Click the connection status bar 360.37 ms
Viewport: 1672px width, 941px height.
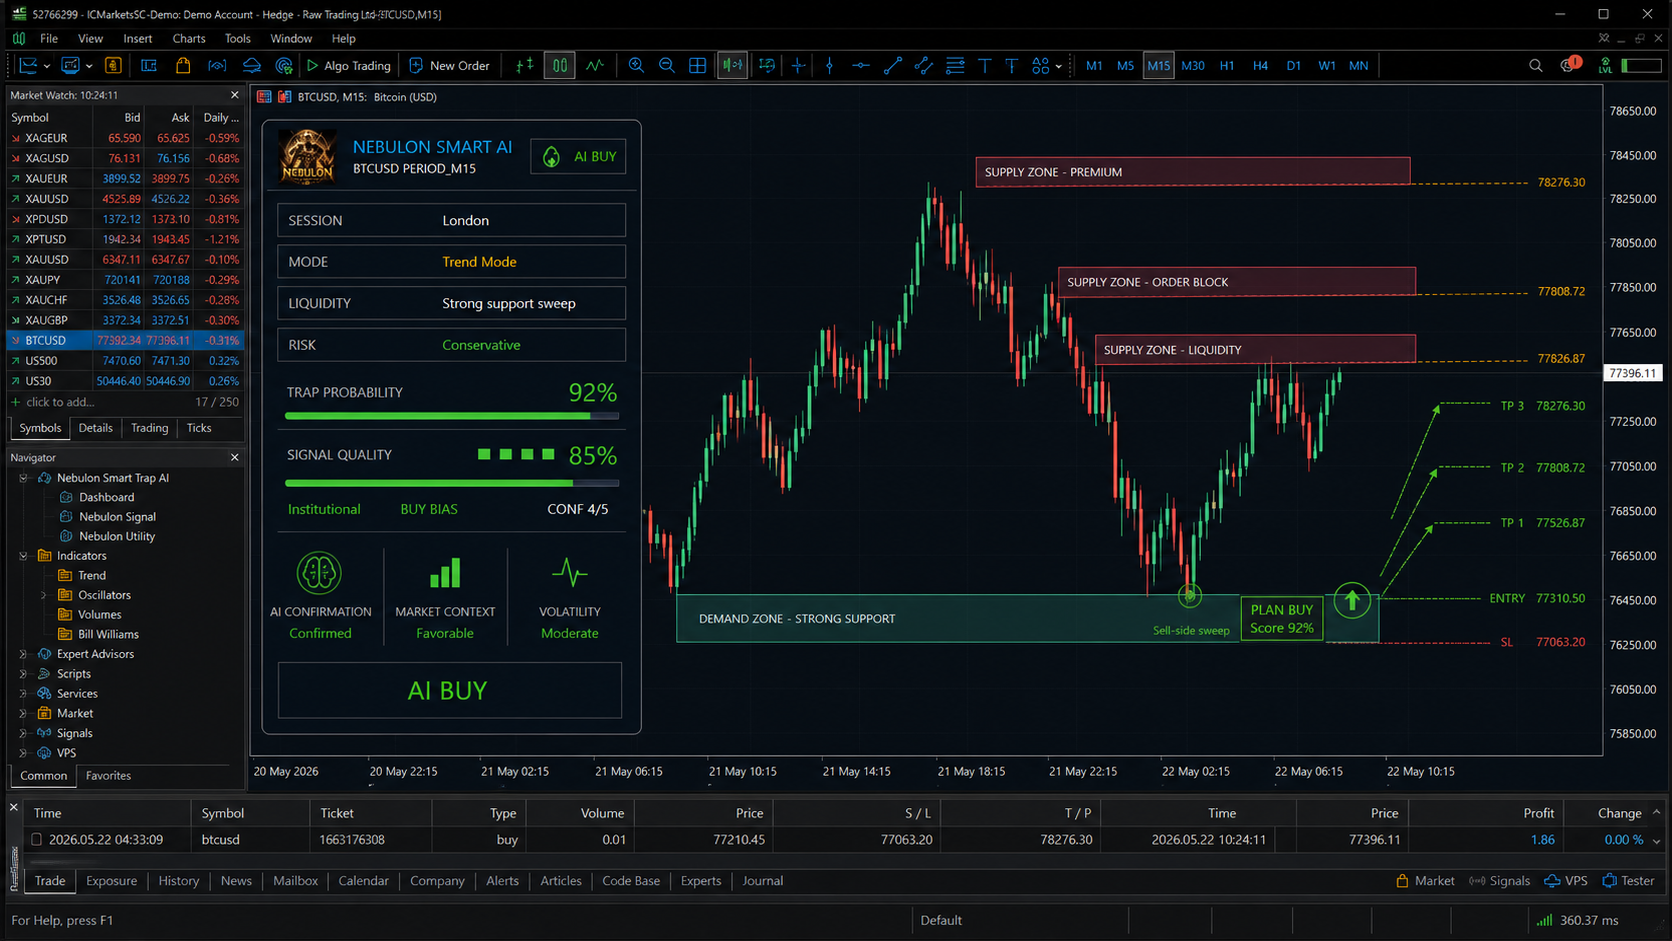click(1577, 920)
